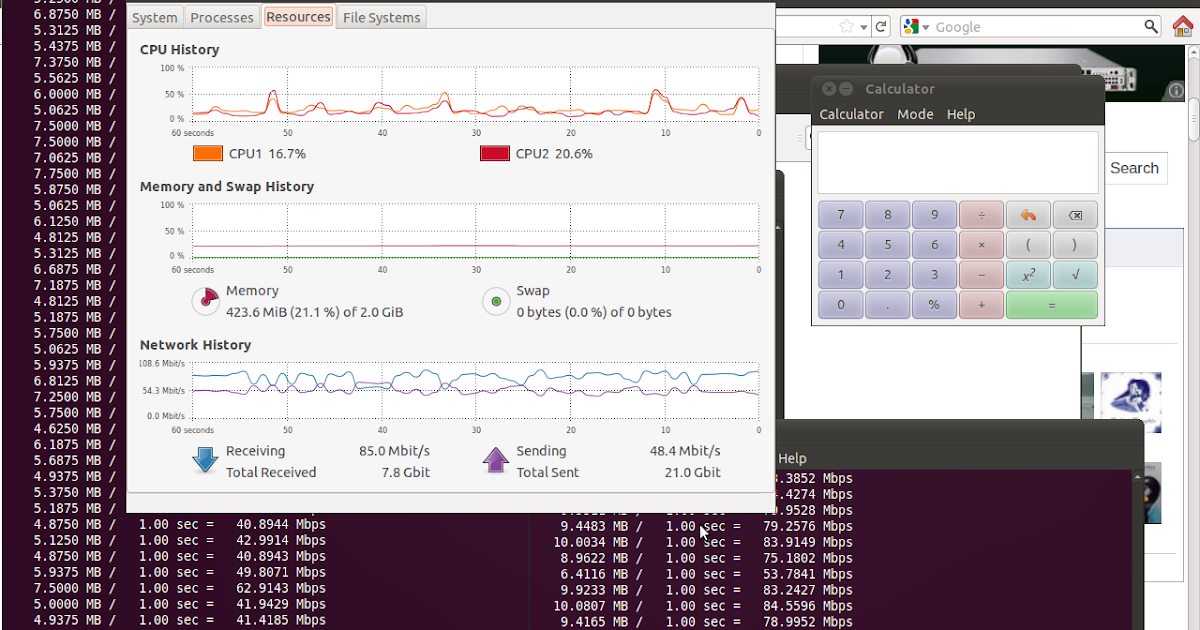Image resolution: width=1200 pixels, height=630 pixels.
Task: Go to browser home page
Action: pos(1182,27)
